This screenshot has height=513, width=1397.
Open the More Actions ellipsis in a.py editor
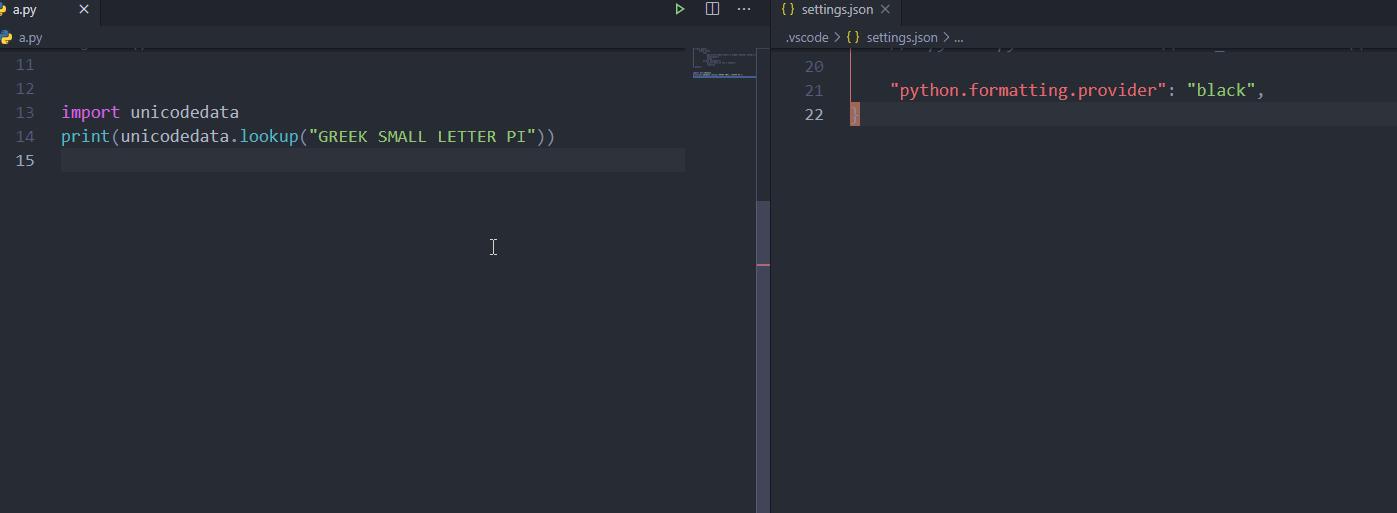pos(744,9)
